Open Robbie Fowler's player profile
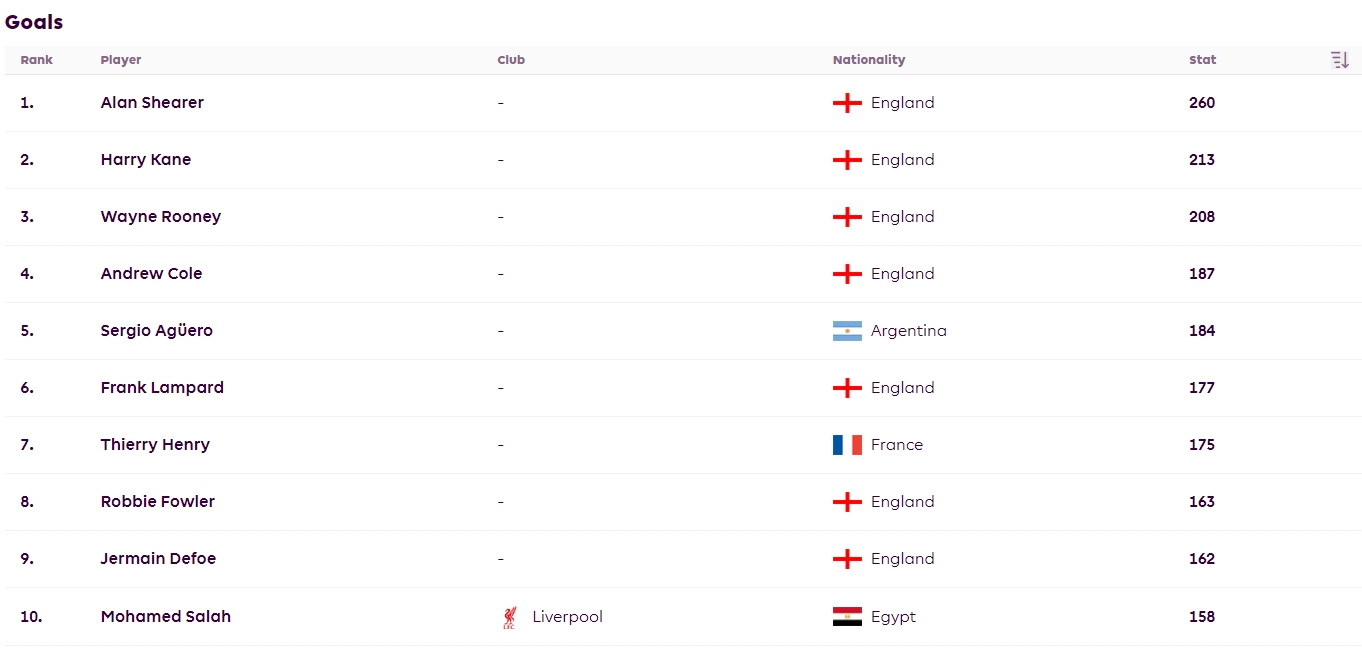 click(x=158, y=502)
